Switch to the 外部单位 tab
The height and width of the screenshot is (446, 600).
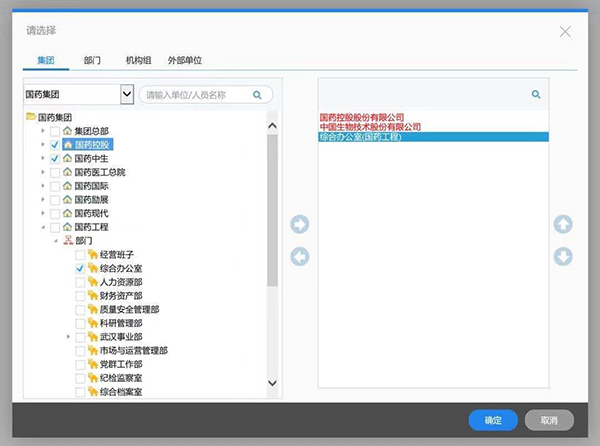point(185,60)
